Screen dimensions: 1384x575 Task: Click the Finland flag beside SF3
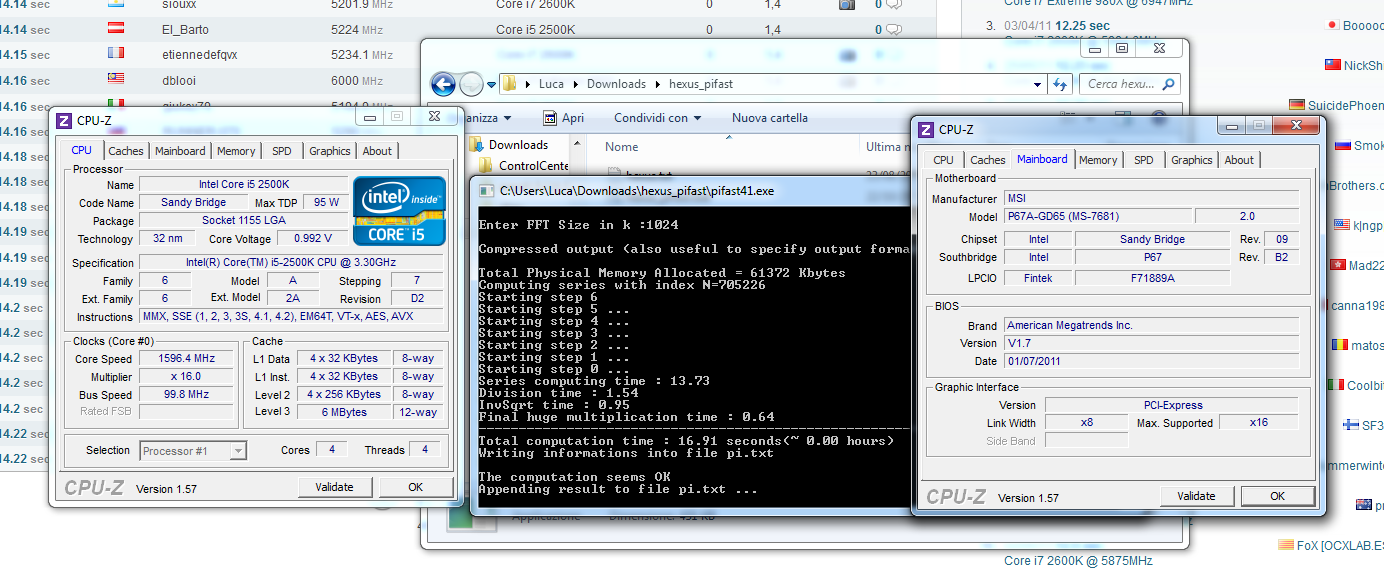click(x=1349, y=425)
